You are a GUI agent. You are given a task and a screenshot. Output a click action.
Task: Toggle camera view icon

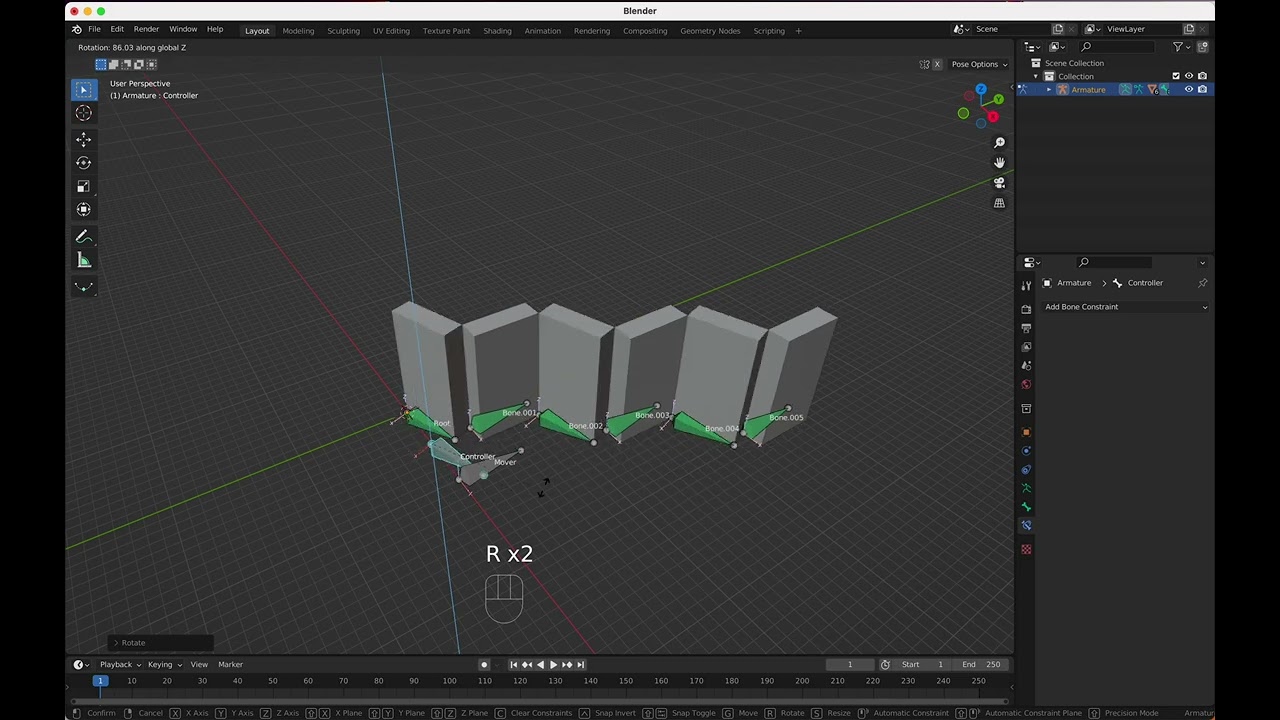click(x=999, y=183)
